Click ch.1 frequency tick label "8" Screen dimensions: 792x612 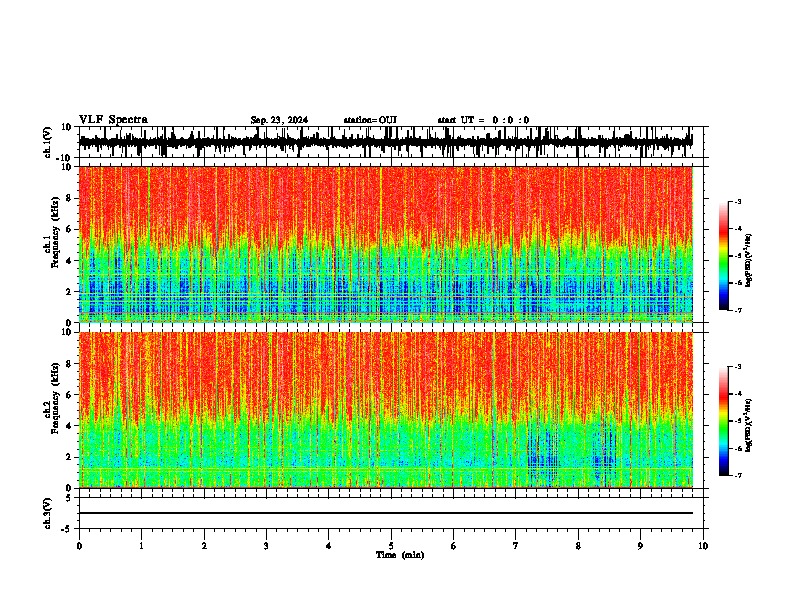[x=70, y=198]
